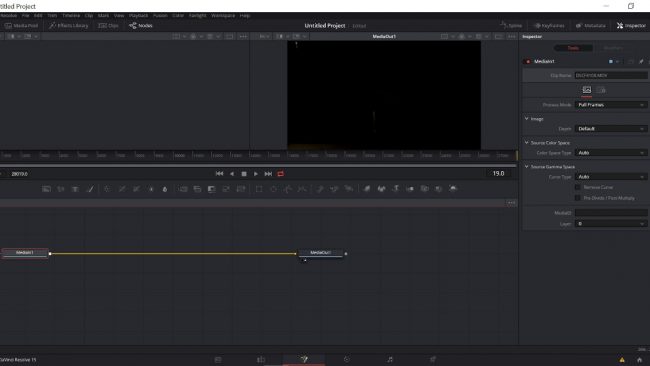Open the File menu
Image resolution: width=650 pixels, height=366 pixels.
(25, 15)
